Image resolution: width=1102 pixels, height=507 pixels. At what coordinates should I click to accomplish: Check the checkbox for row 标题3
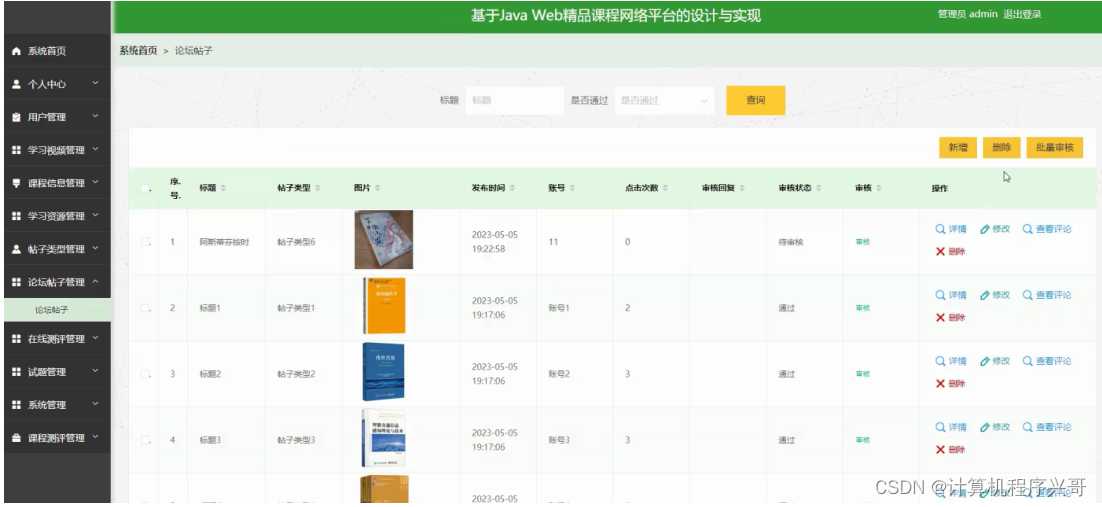[x=145, y=440]
